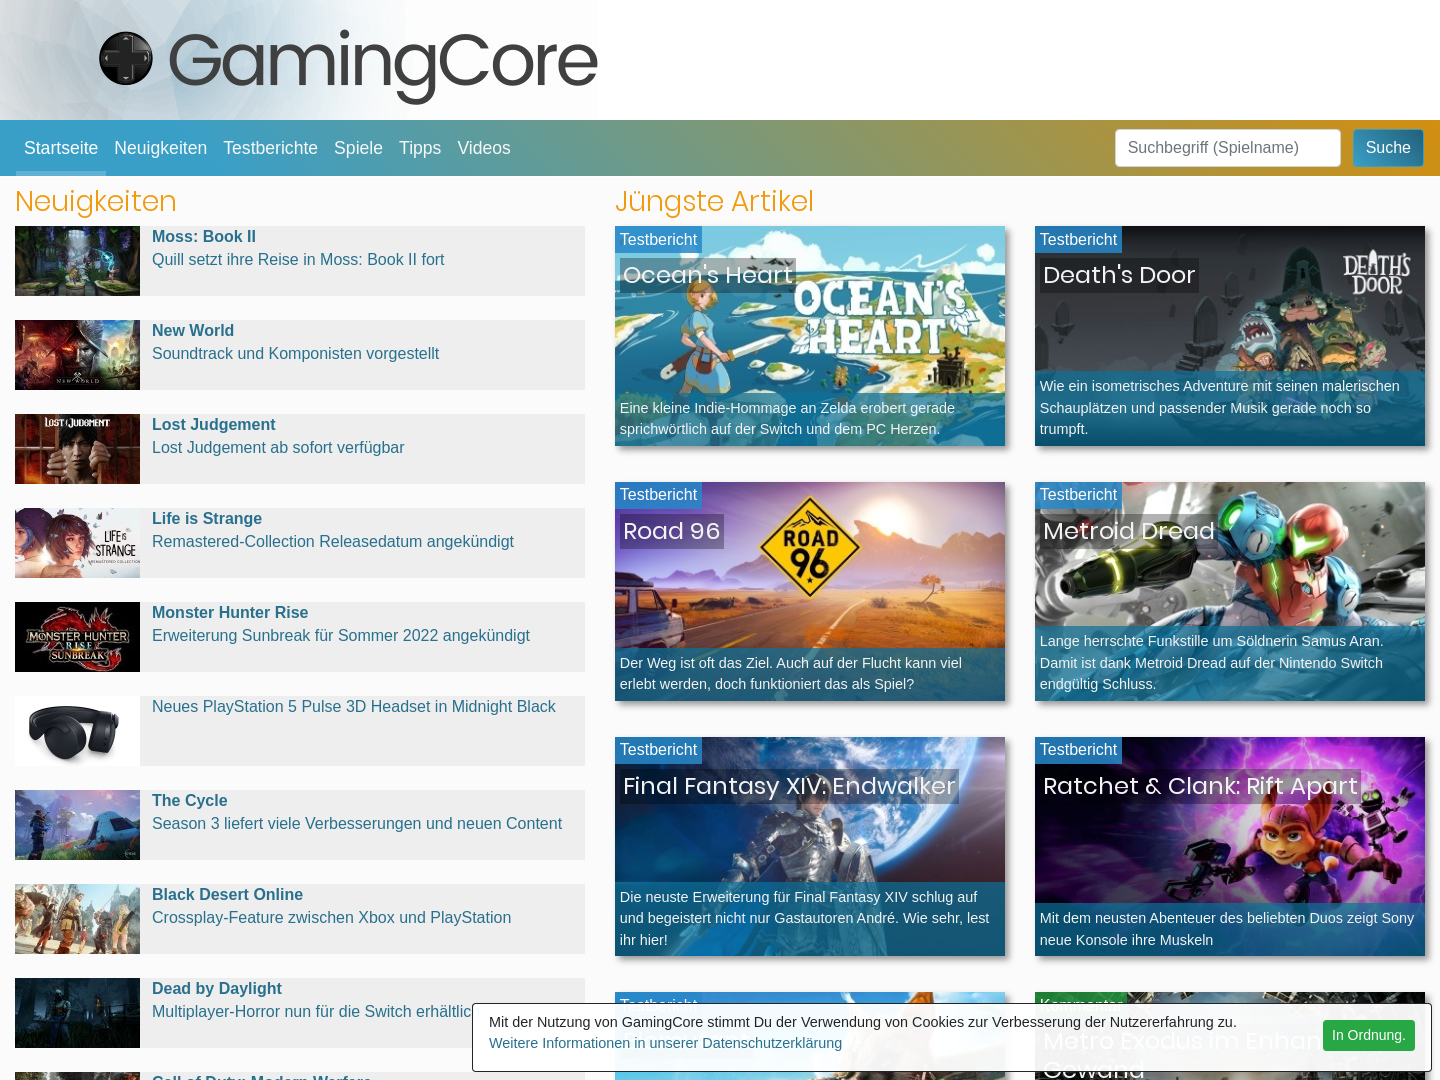
Task: Switch to the Videos section
Action: coord(484,148)
